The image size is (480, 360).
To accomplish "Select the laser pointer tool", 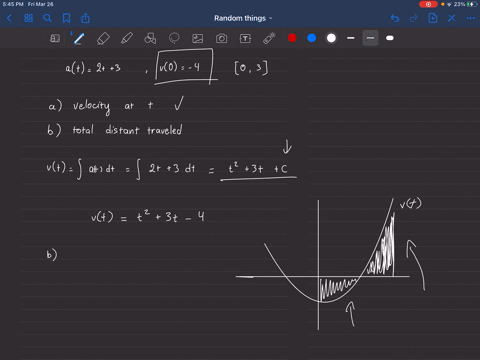I will 269,38.
